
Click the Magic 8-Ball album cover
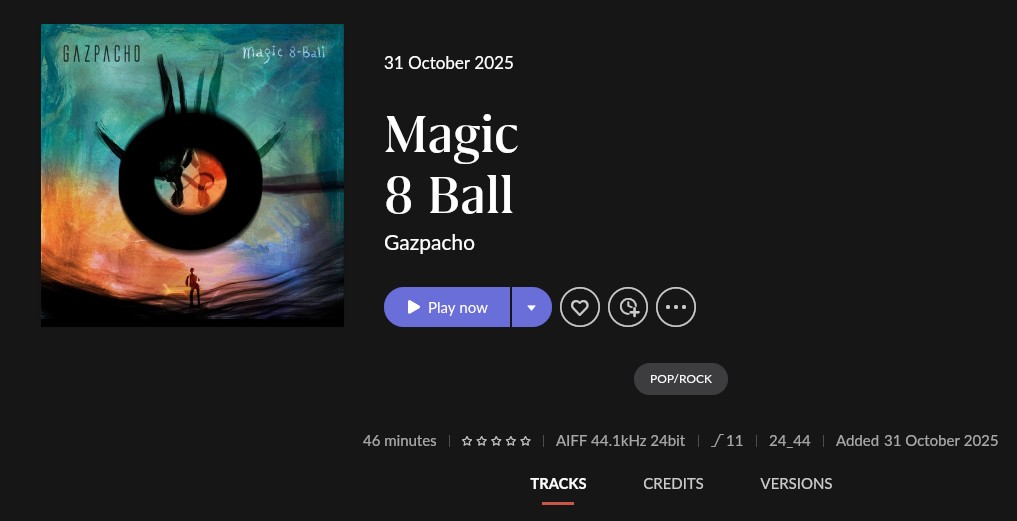[193, 175]
